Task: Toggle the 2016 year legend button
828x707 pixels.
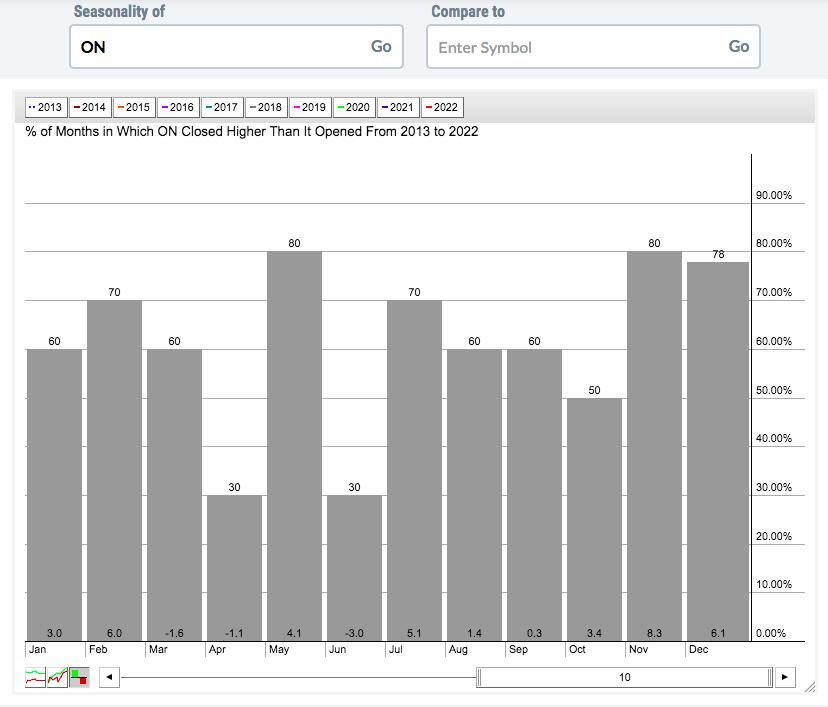Action: [177, 107]
